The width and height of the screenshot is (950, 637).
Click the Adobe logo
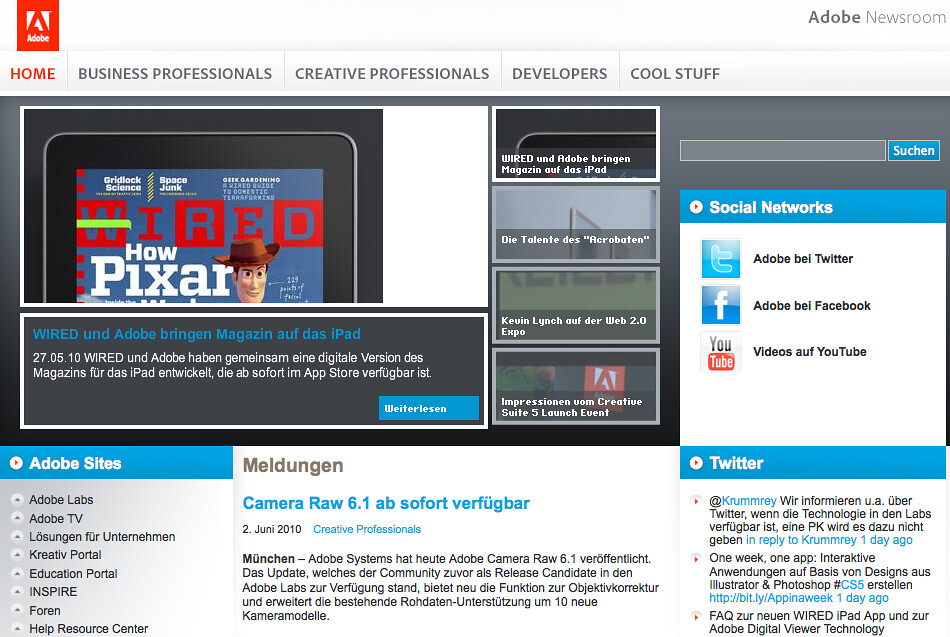[38, 25]
